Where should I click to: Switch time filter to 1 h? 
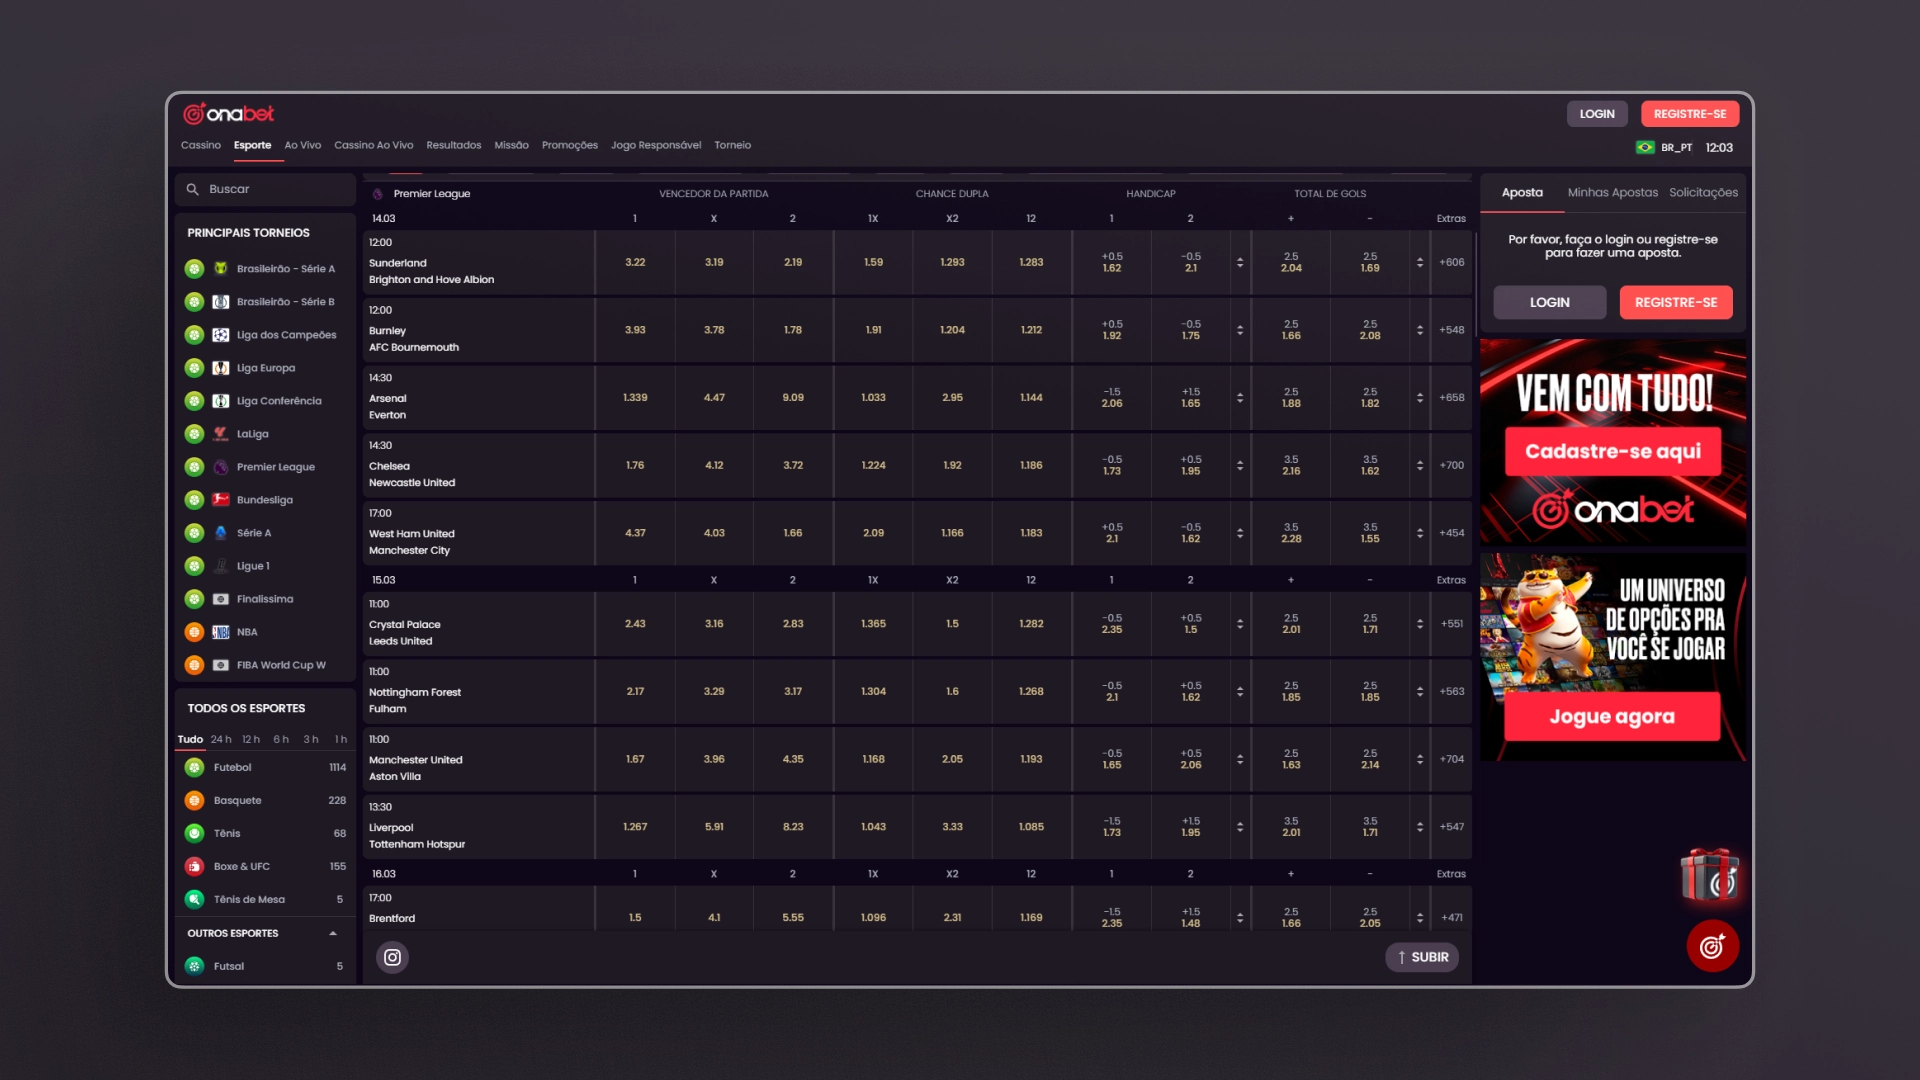coord(341,739)
